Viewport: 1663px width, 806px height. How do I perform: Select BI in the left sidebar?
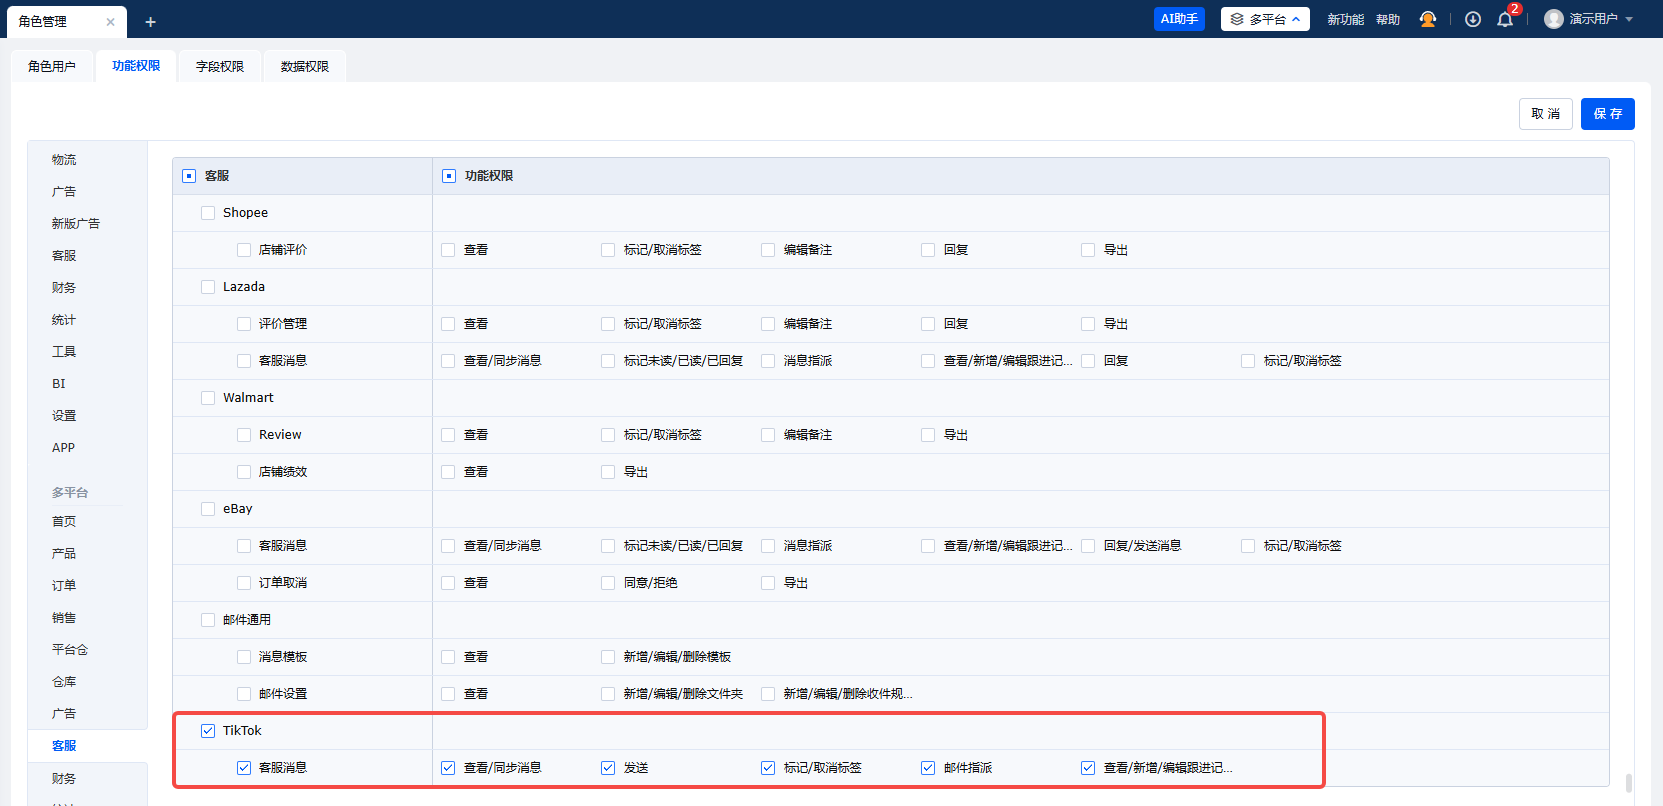point(59,384)
